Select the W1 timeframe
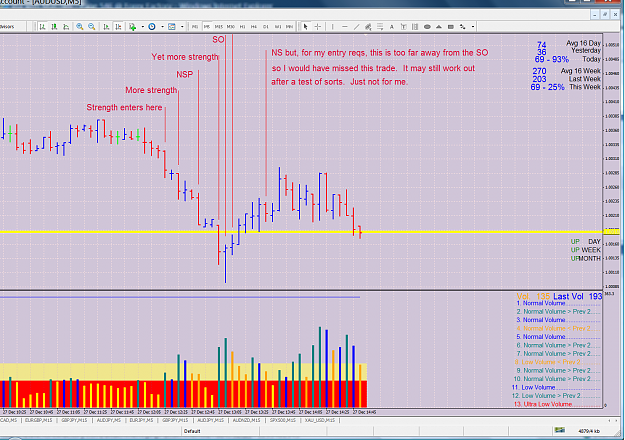The height and width of the screenshot is (440, 625). (278, 27)
